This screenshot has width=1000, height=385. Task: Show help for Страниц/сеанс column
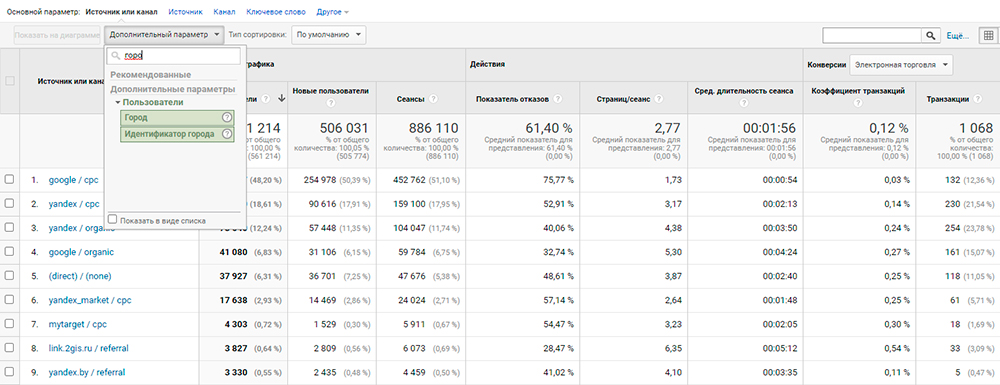tap(658, 99)
